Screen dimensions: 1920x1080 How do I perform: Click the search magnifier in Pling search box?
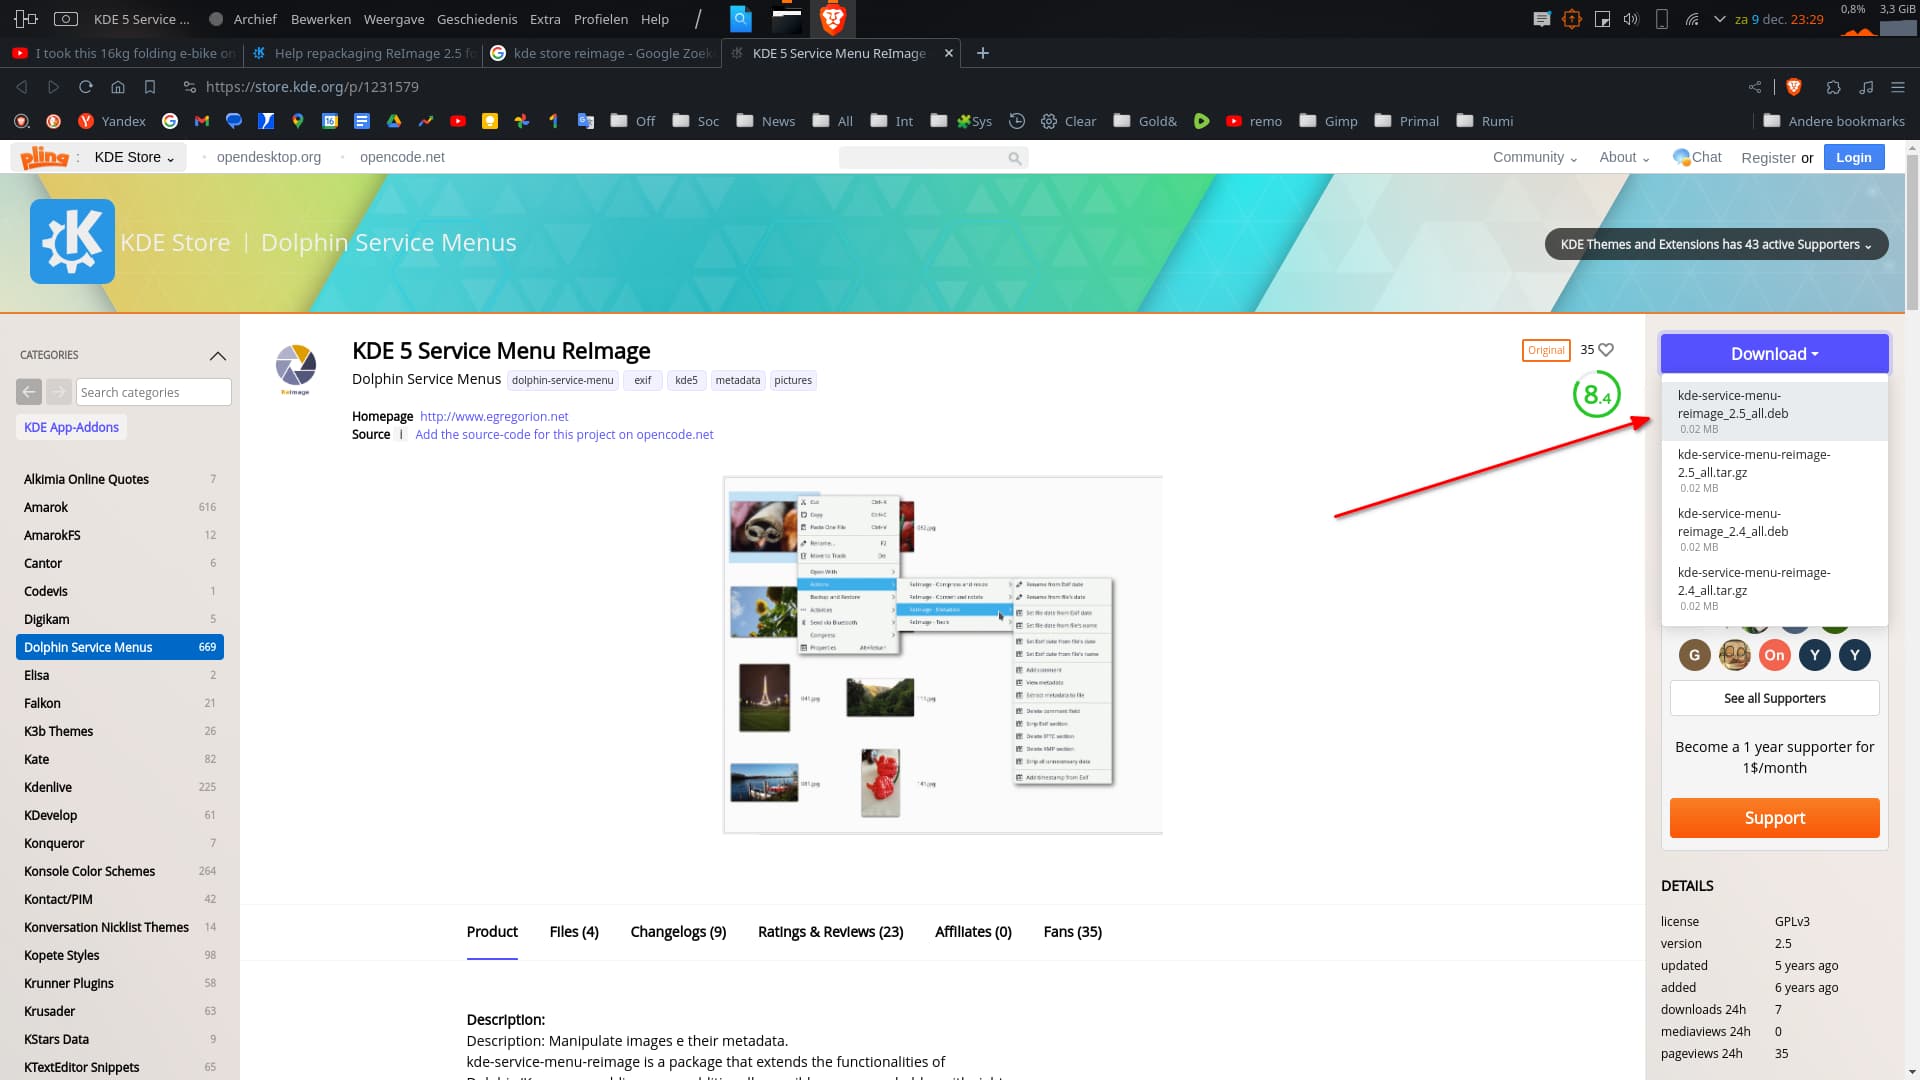coord(1014,158)
